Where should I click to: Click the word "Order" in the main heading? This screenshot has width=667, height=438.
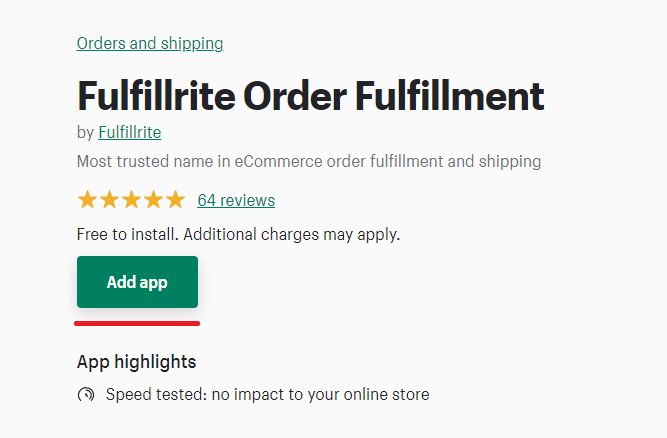295,96
